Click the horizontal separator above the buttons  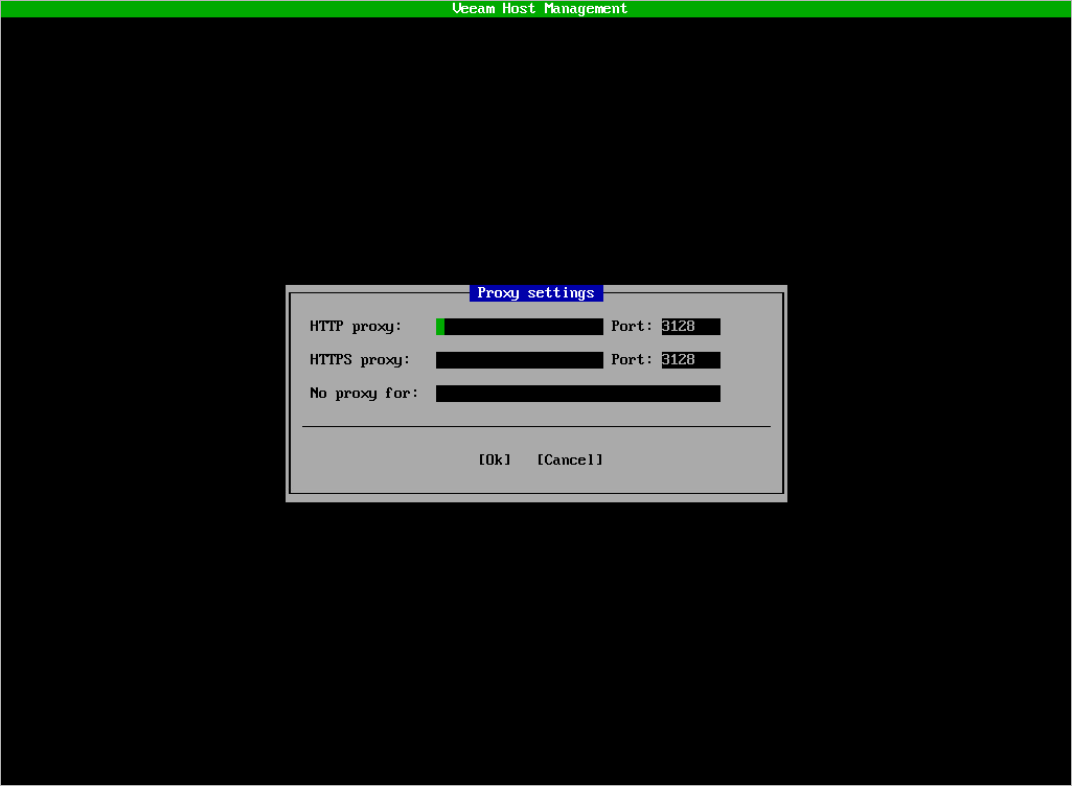[536, 427]
